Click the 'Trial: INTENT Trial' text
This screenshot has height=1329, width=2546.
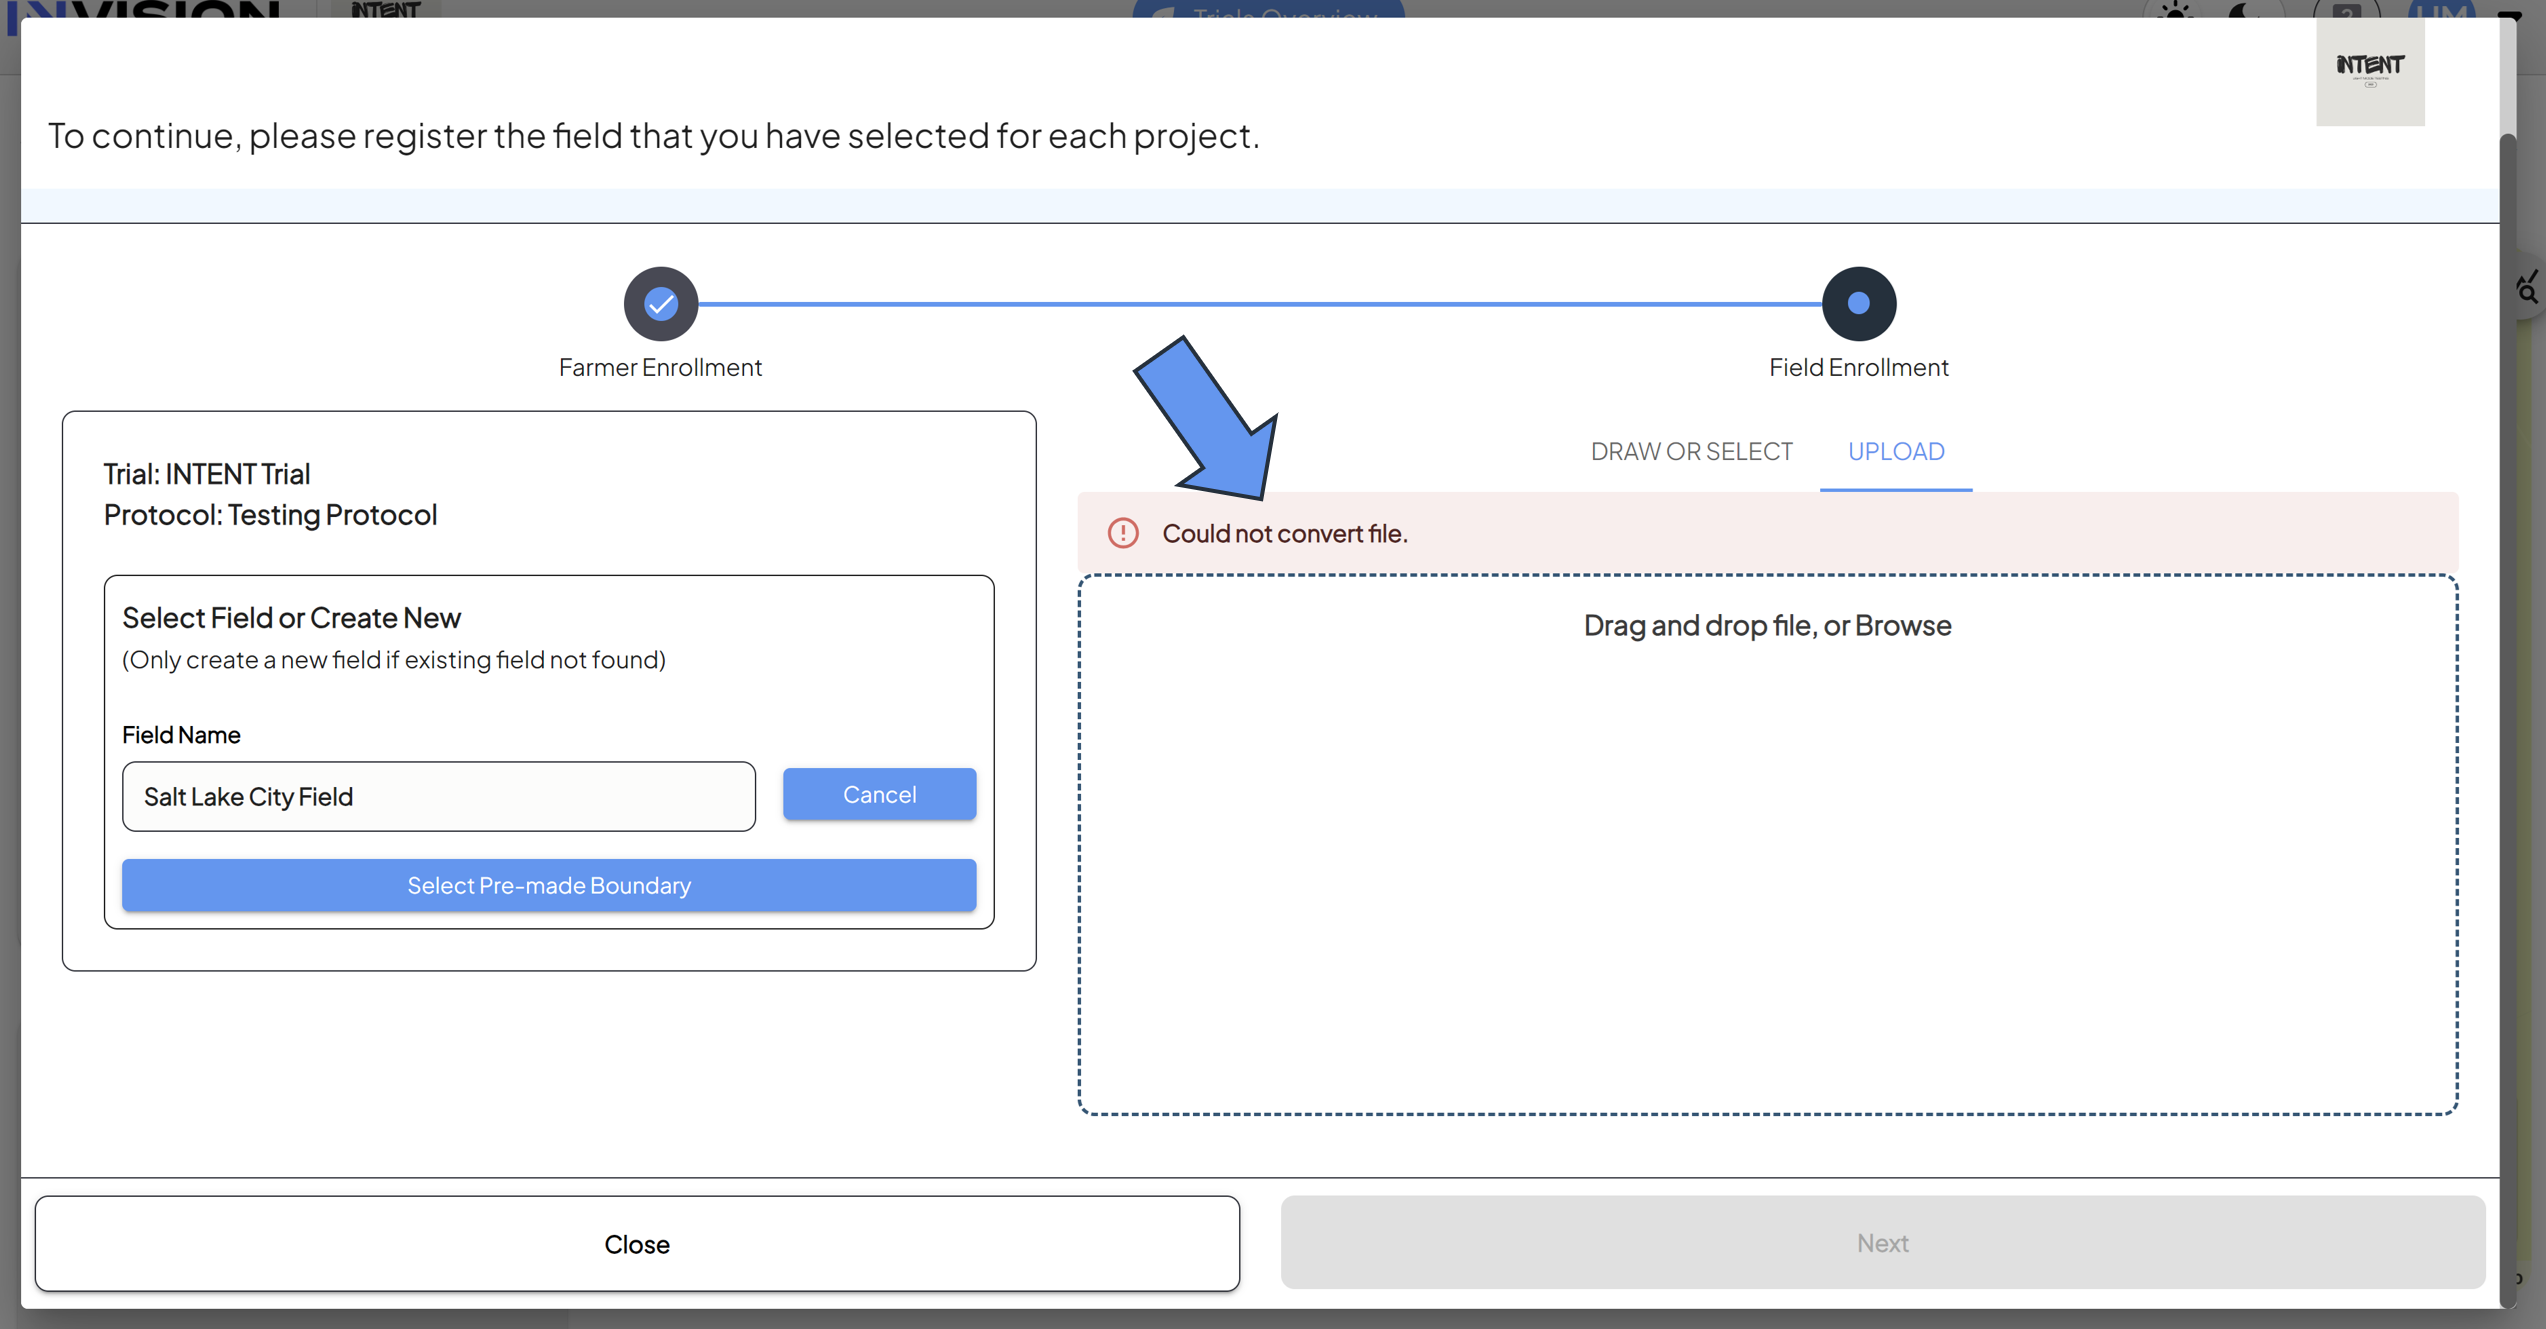pos(207,473)
